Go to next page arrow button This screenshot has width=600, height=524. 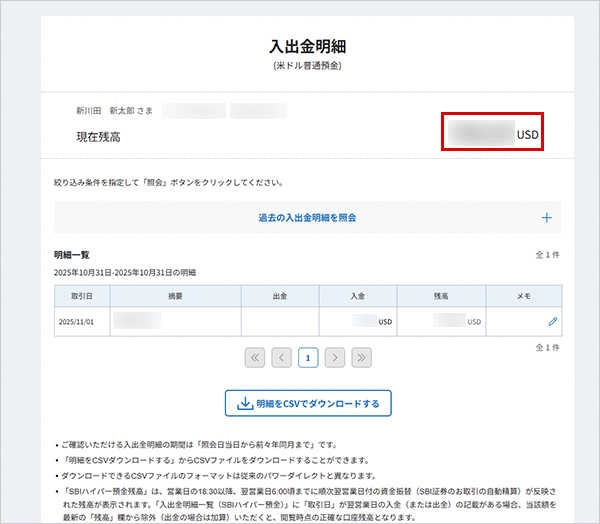(335, 357)
